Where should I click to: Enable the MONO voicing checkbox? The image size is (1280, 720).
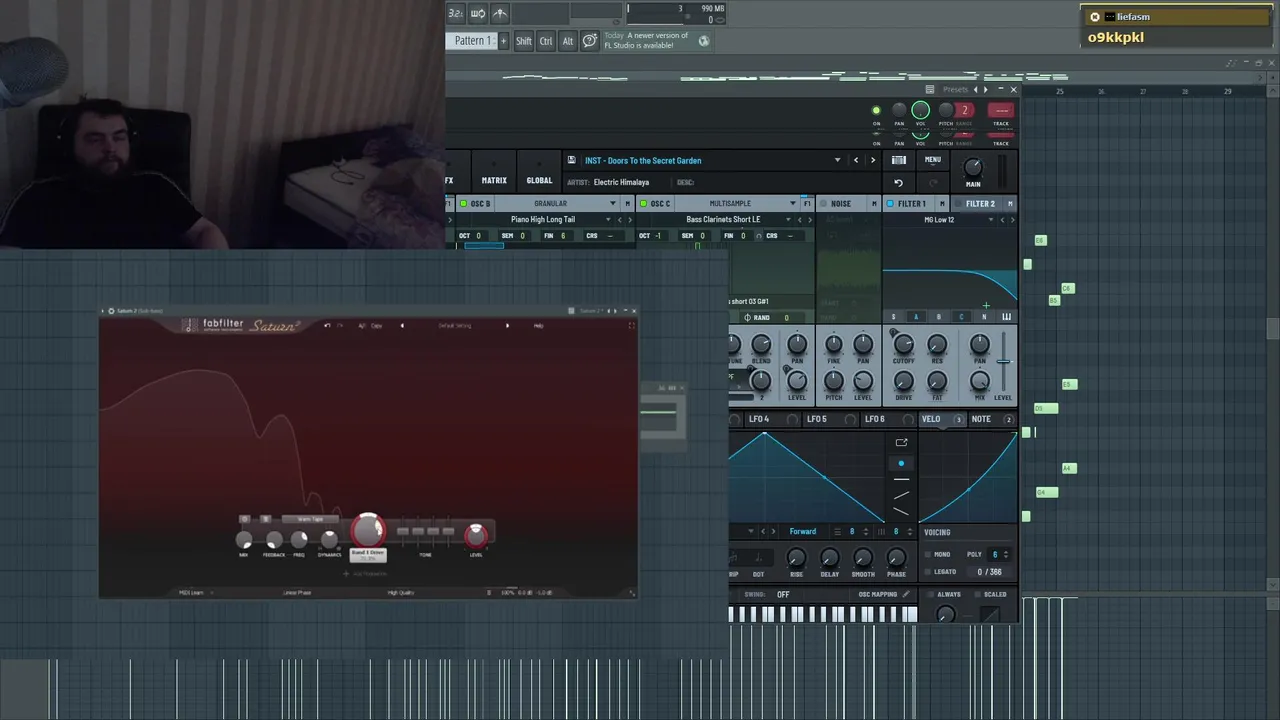click(927, 555)
